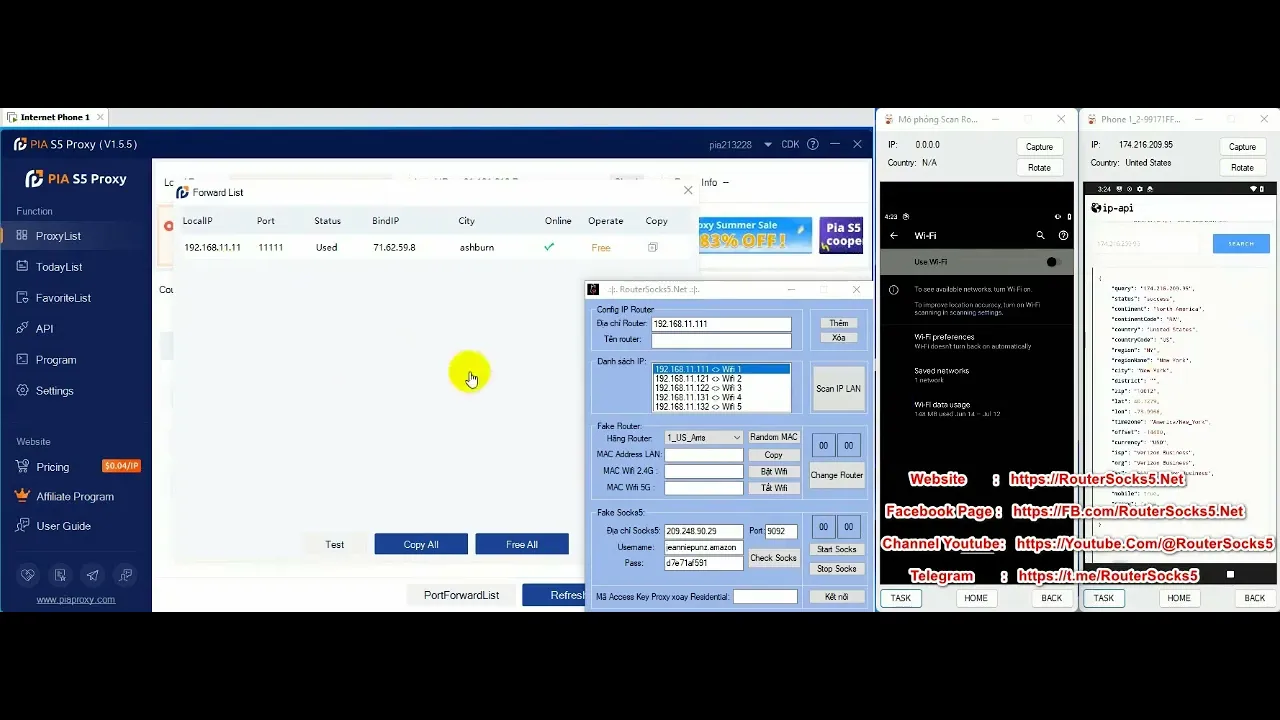Click the Start Socks button

point(837,549)
